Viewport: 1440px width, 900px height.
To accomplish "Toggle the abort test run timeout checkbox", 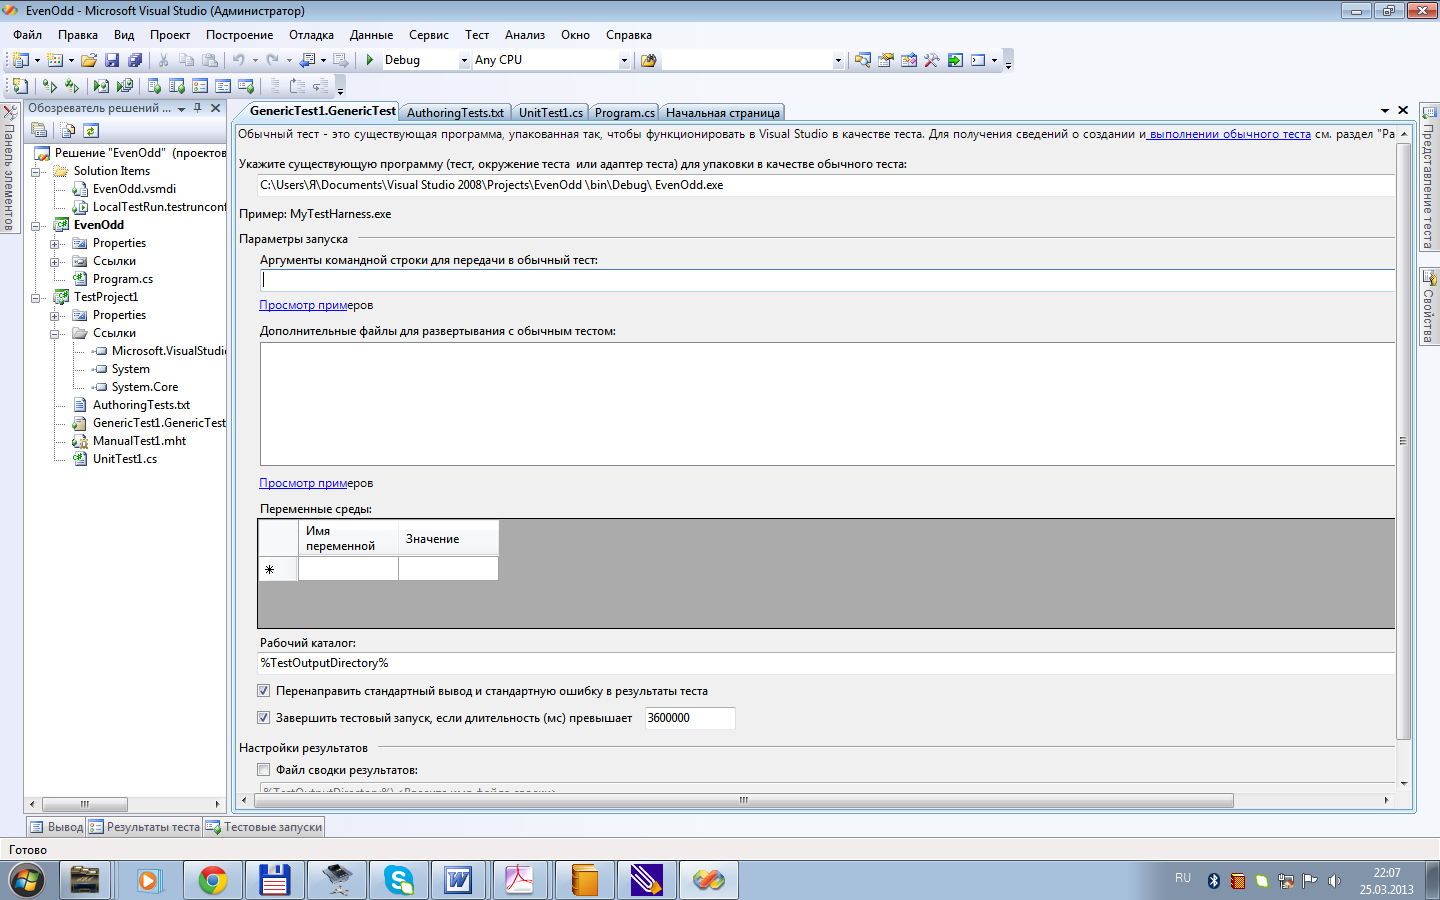I will (264, 718).
